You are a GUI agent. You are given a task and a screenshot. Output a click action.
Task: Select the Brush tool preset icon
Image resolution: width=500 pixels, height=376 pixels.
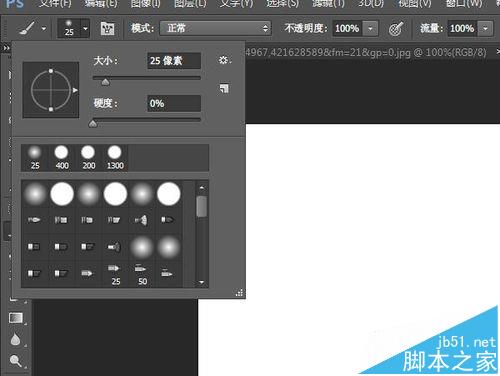27,28
